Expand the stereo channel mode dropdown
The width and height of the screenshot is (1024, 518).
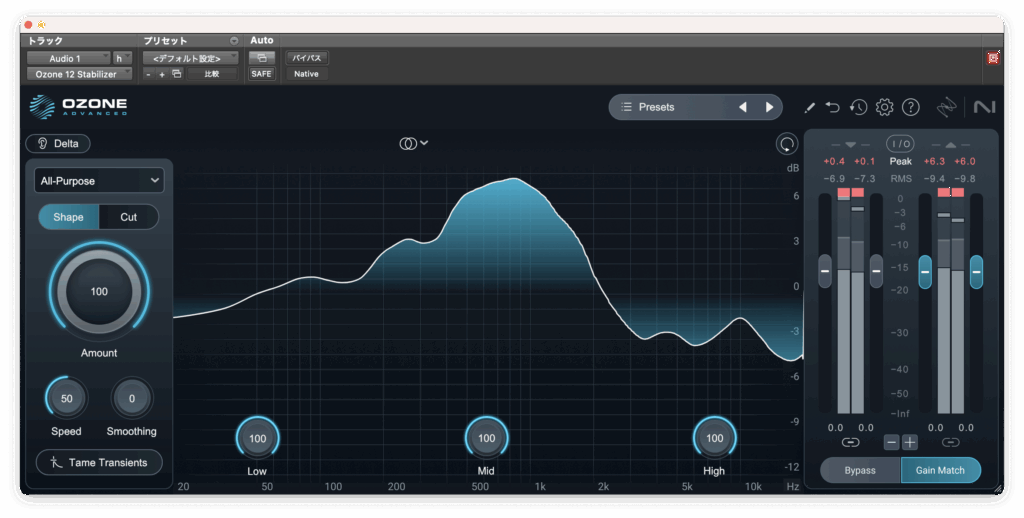click(414, 143)
